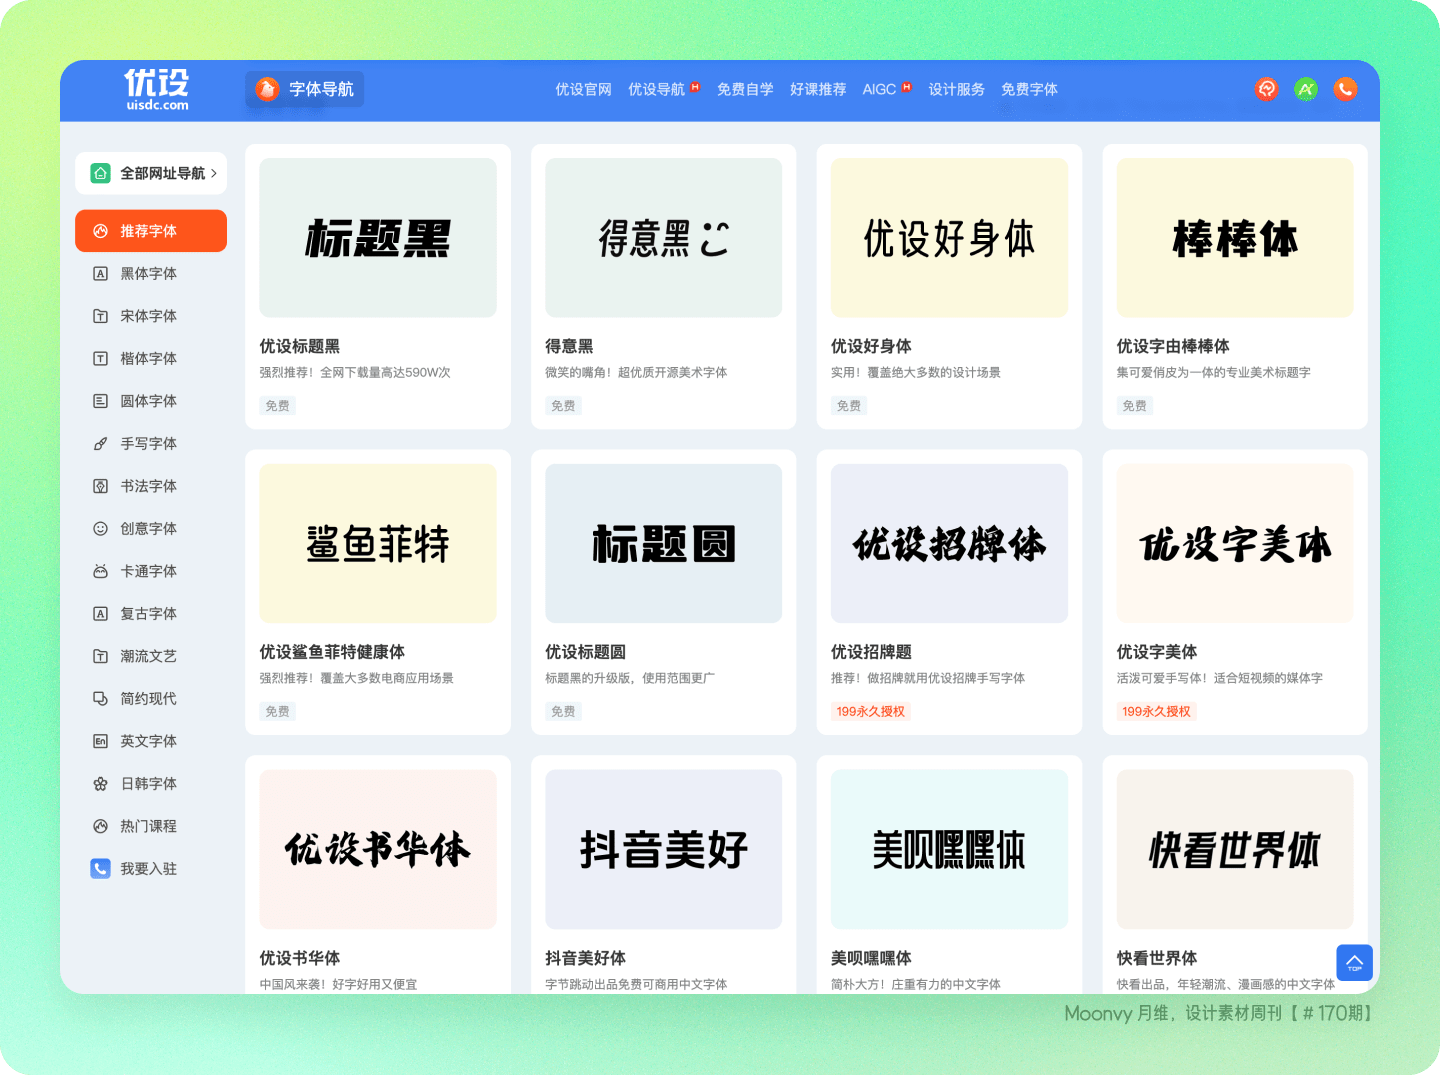Open AIGC in the top navigation
This screenshot has width=1440, height=1075.
pos(879,89)
